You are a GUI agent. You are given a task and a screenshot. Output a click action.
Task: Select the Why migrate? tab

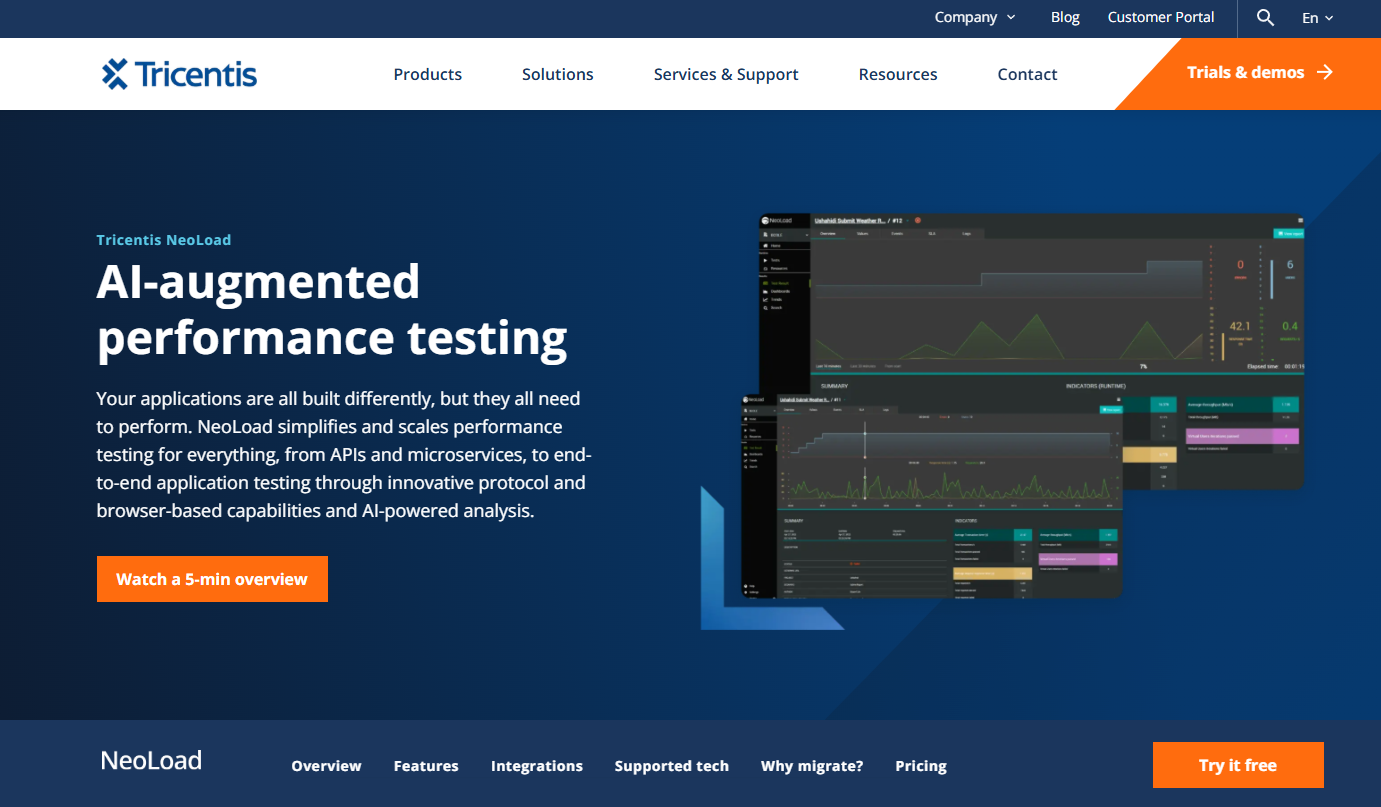(x=812, y=766)
